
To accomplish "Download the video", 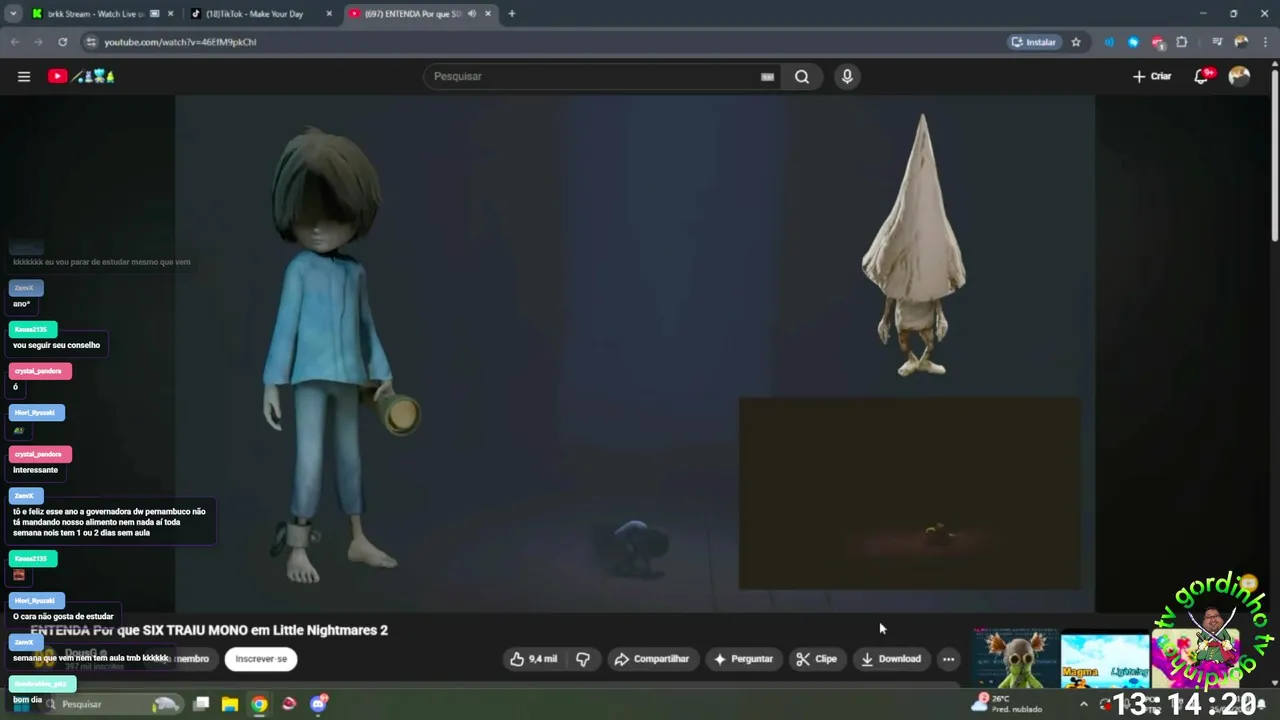I will 891,659.
